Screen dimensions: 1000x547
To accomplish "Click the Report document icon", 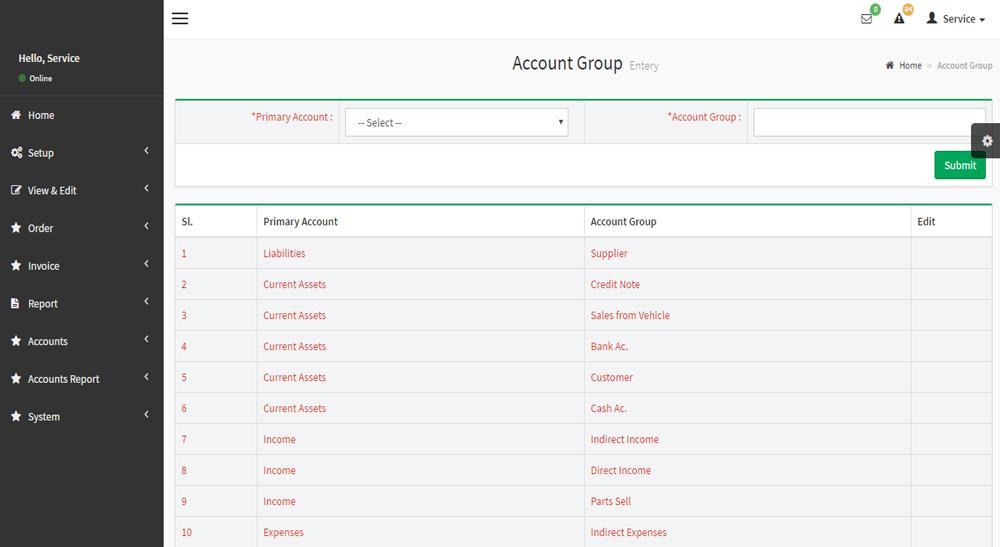I will point(15,303).
